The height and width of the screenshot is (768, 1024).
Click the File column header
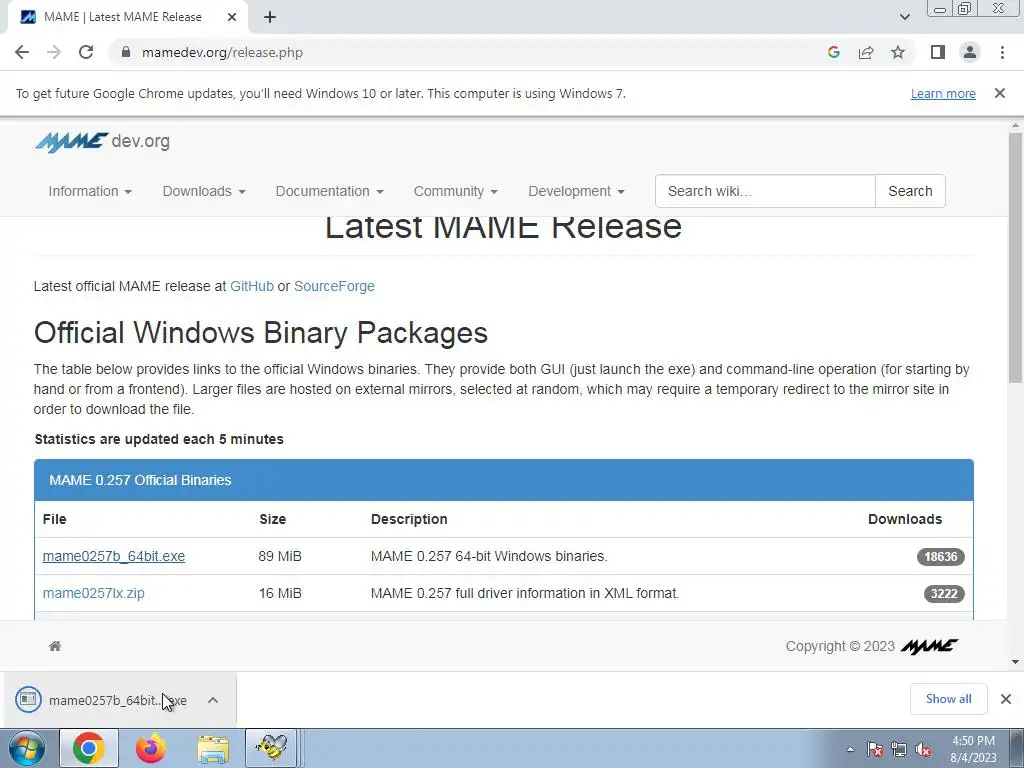click(54, 519)
